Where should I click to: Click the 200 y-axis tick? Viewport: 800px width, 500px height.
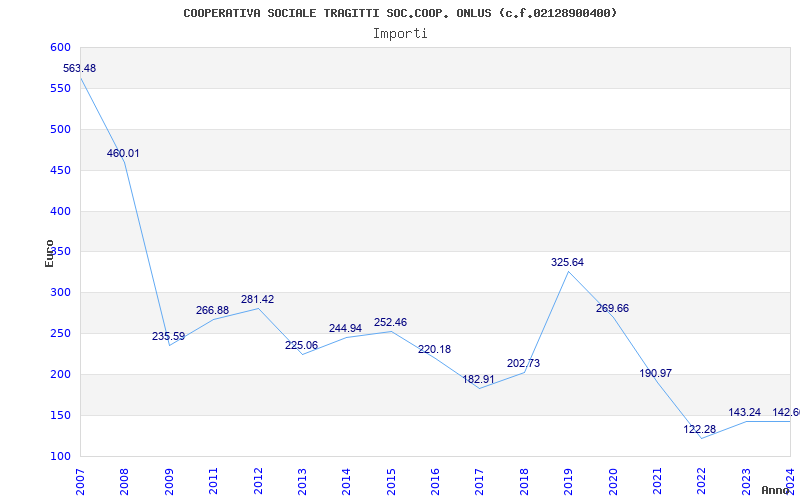click(x=60, y=374)
